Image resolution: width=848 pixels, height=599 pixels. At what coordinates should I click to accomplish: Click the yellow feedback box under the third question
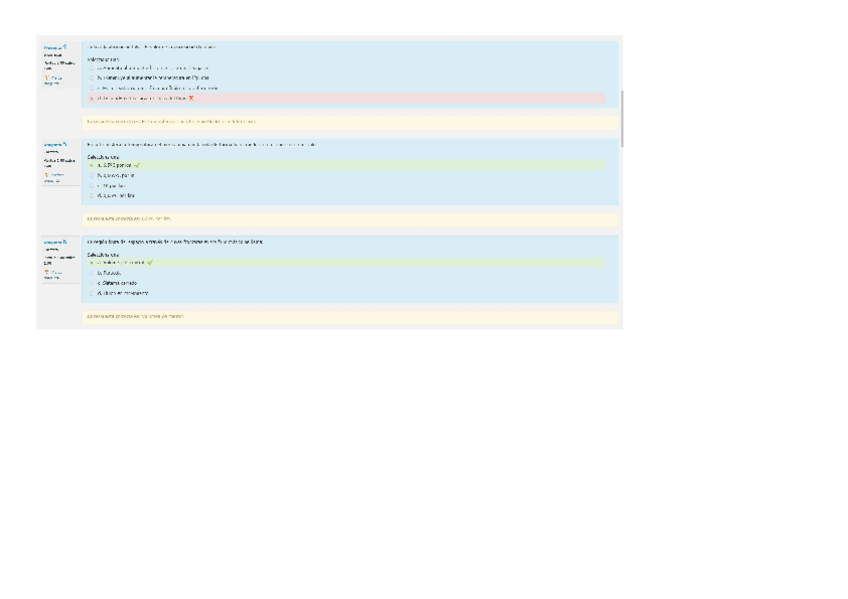[x=349, y=316]
